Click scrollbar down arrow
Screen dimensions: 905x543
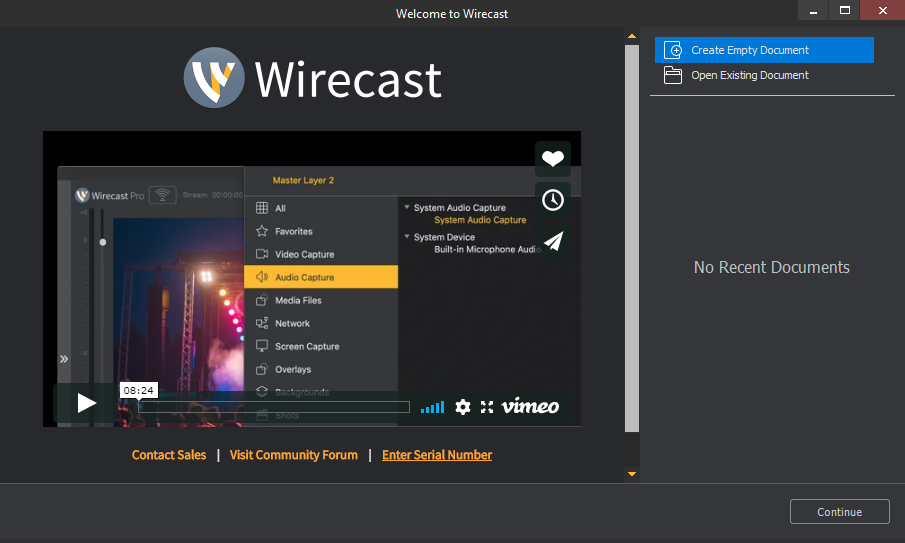[x=632, y=474]
